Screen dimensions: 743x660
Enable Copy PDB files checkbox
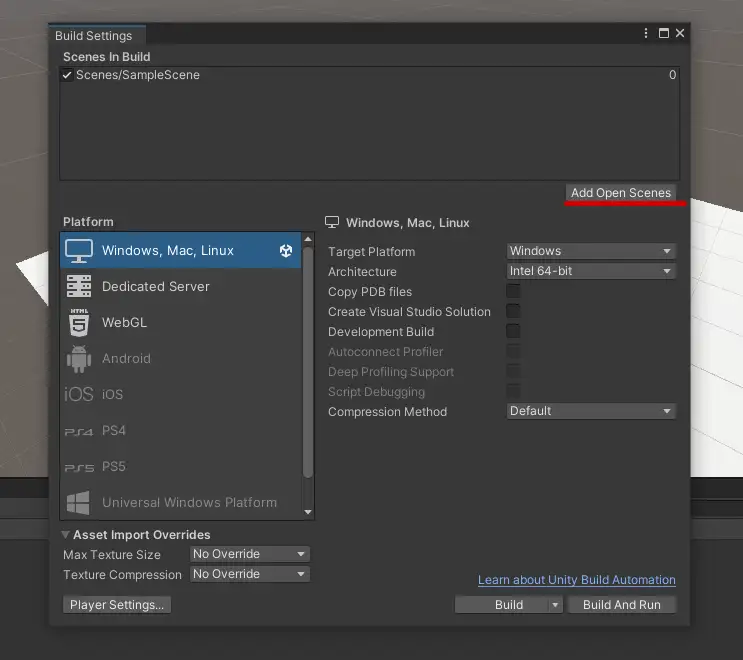(513, 291)
